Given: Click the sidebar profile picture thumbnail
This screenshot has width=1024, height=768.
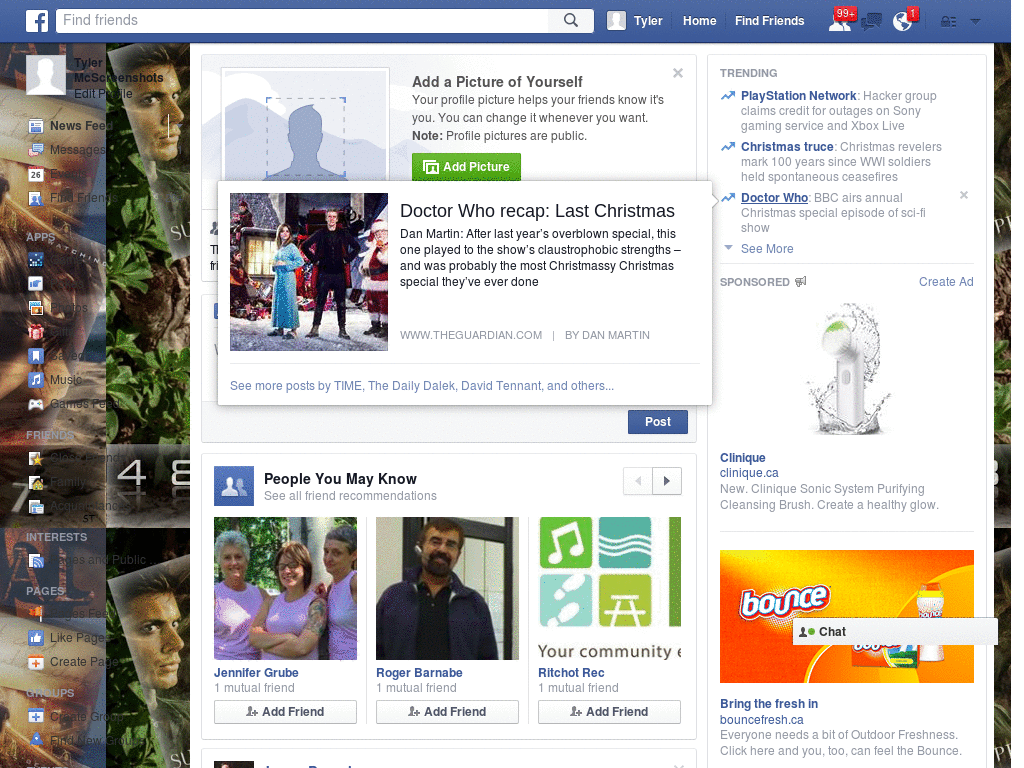Looking at the screenshot, I should tap(46, 74).
